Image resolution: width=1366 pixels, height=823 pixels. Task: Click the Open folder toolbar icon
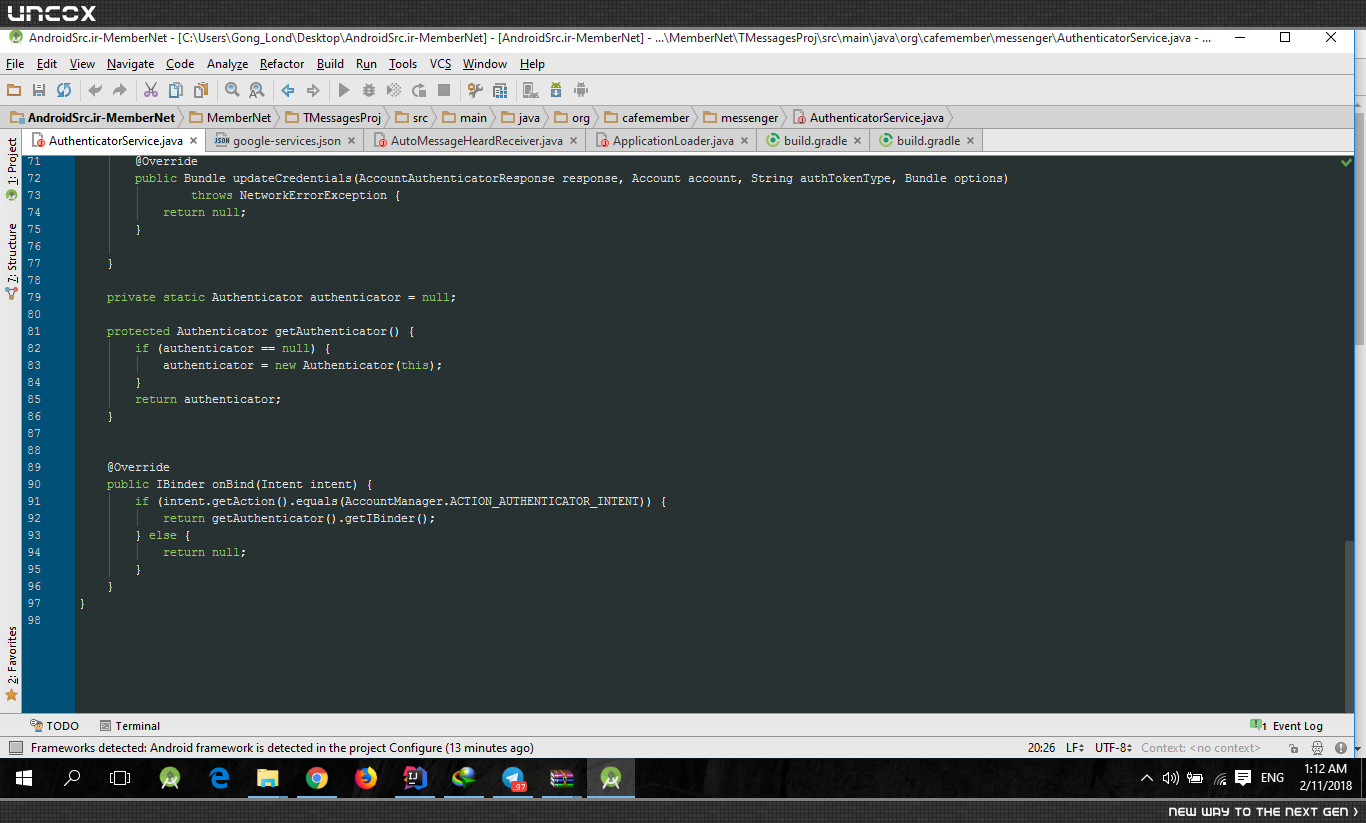[x=14, y=90]
